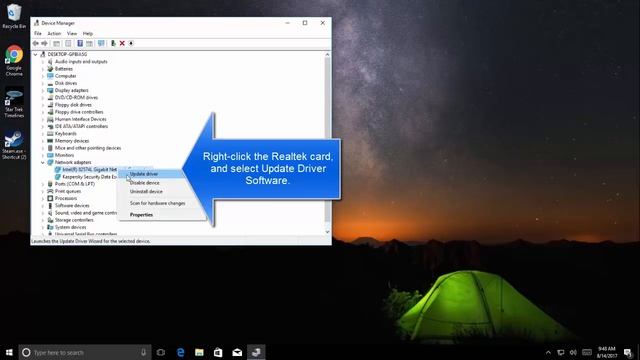Image resolution: width=640 pixels, height=360 pixels.
Task: Open the Action menu
Action: click(54, 33)
